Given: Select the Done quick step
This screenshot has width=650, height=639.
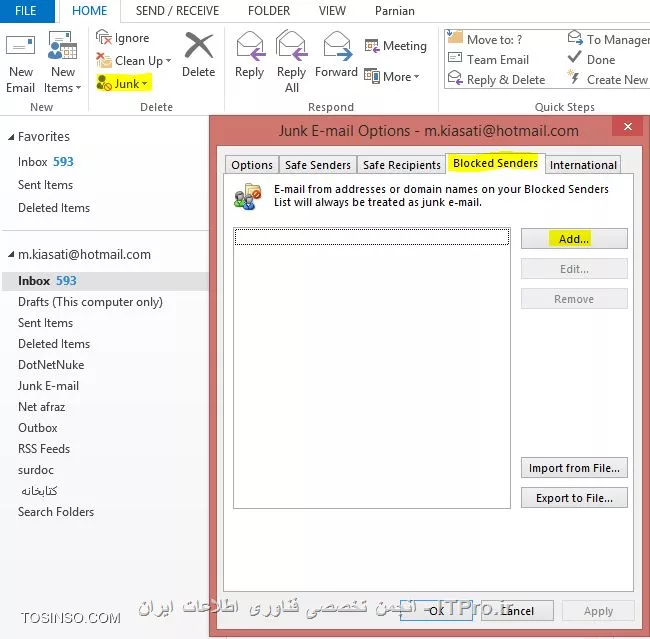Looking at the screenshot, I should 592,59.
